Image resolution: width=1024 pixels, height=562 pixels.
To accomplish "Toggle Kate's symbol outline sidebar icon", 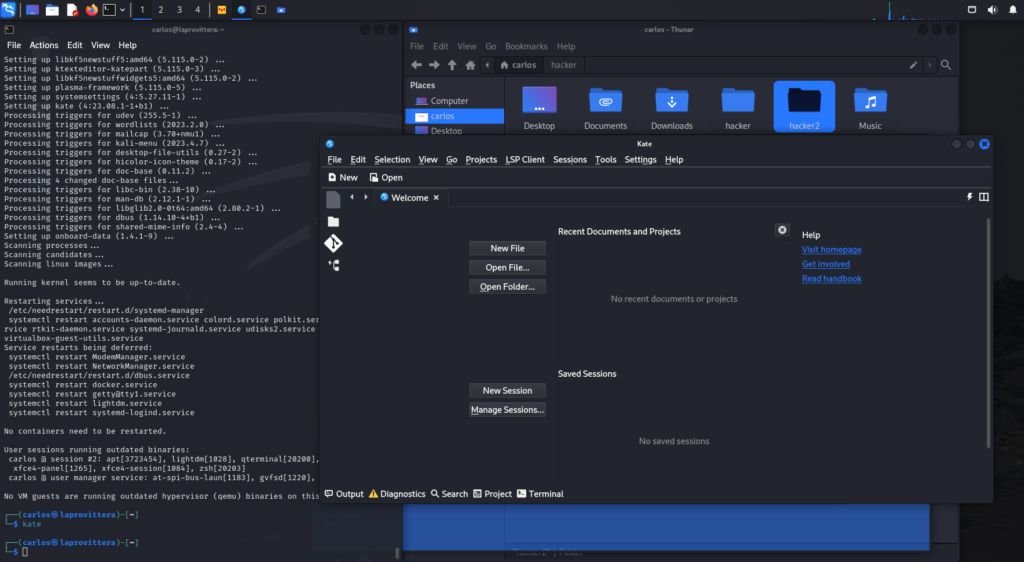I will [x=333, y=265].
